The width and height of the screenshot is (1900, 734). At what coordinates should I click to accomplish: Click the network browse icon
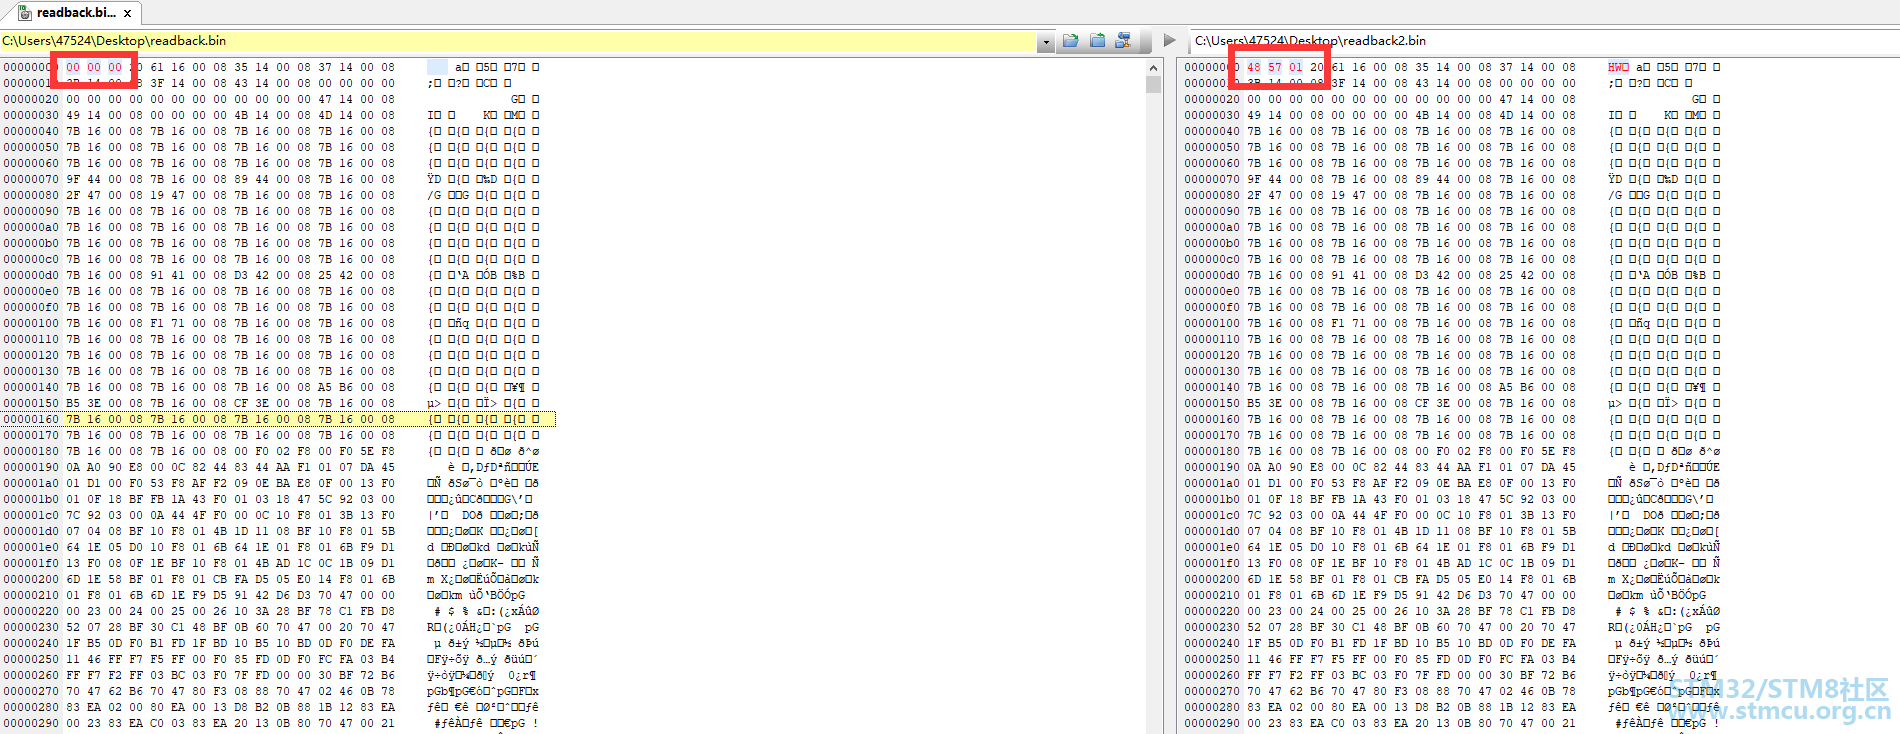[1123, 41]
